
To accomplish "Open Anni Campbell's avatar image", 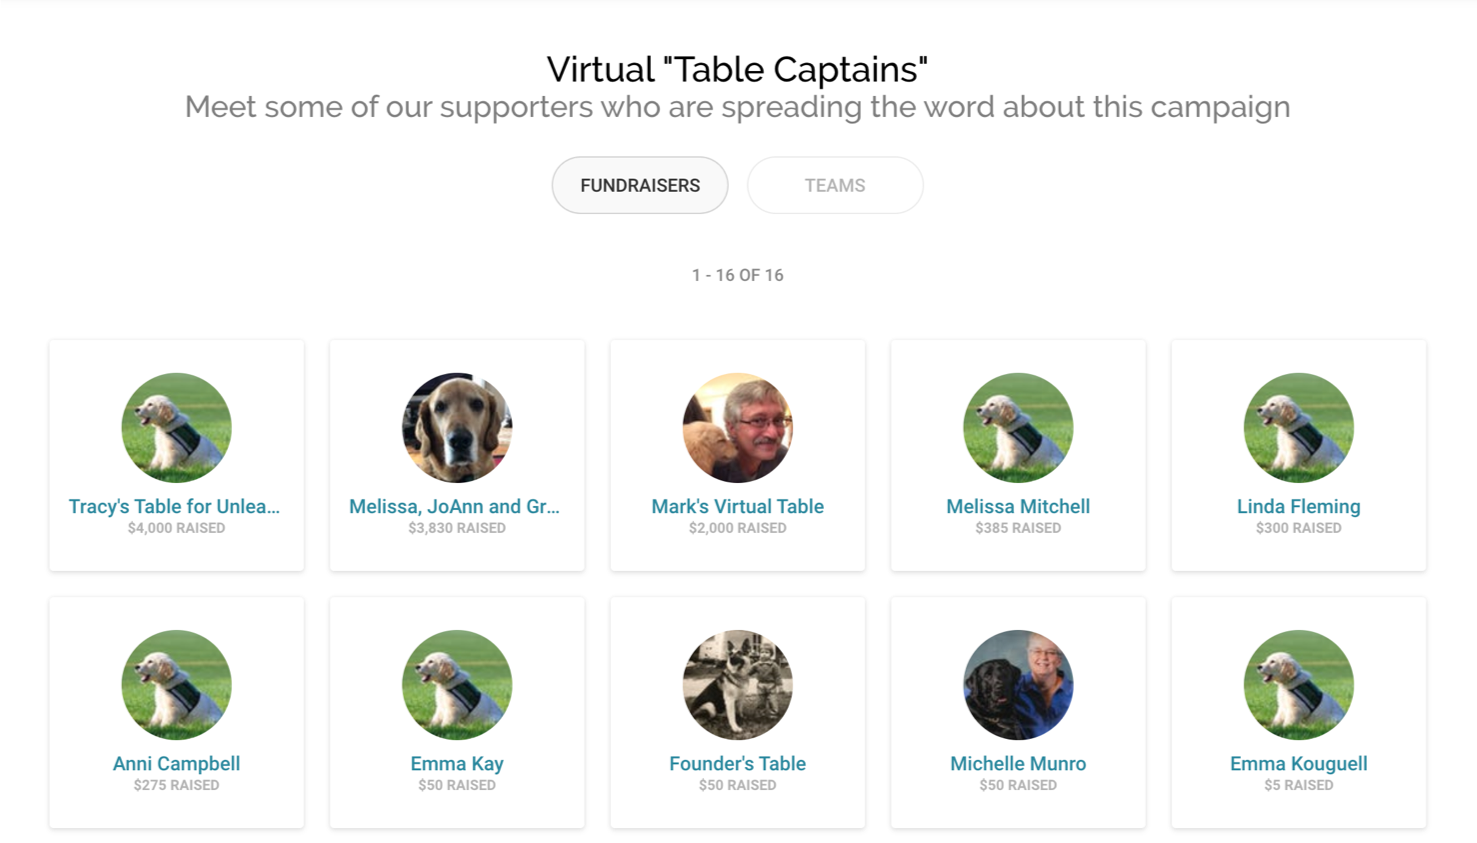I will (x=176, y=685).
